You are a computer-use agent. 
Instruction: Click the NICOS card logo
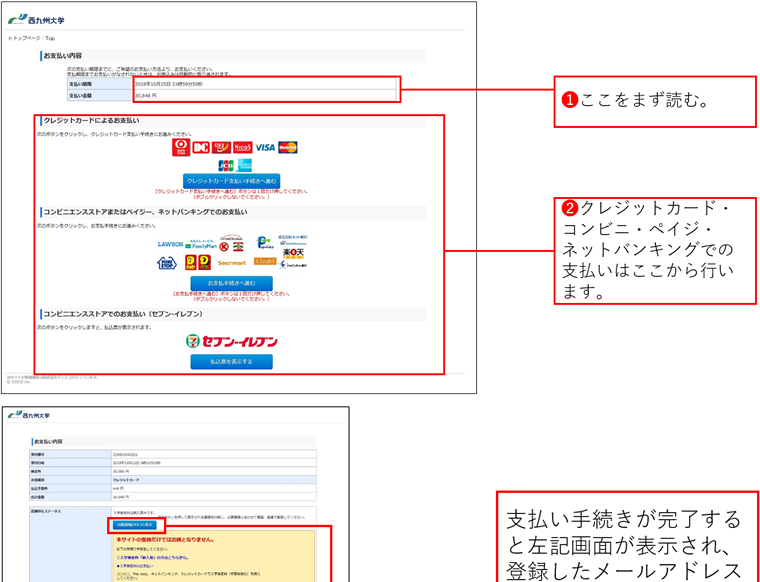click(242, 147)
